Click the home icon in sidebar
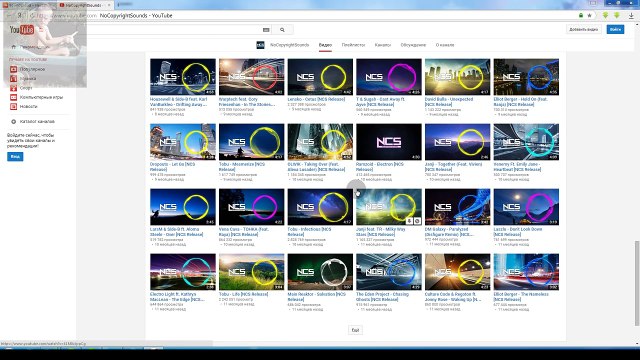 click(13, 47)
